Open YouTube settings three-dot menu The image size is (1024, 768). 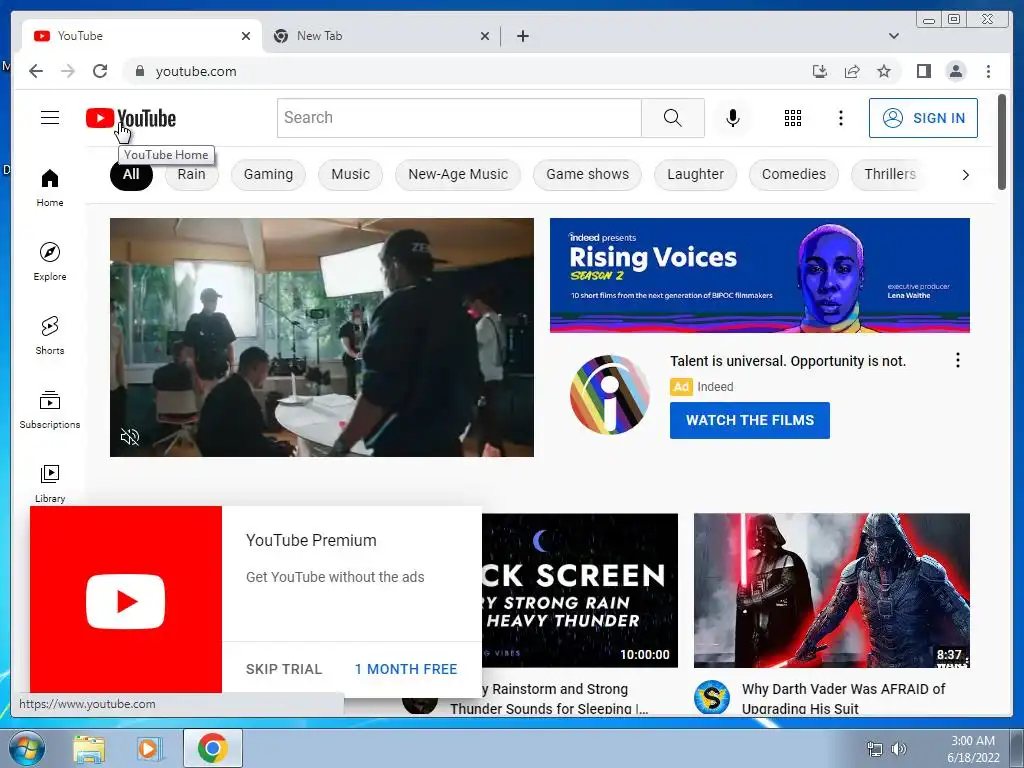pyautogui.click(x=840, y=118)
